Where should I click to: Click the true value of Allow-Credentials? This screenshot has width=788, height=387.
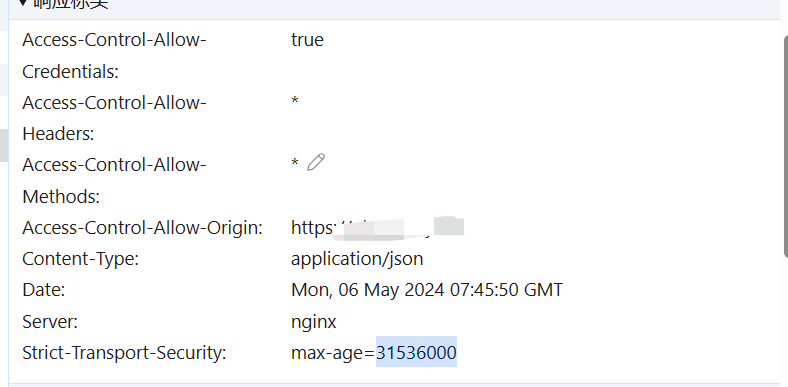[307, 40]
